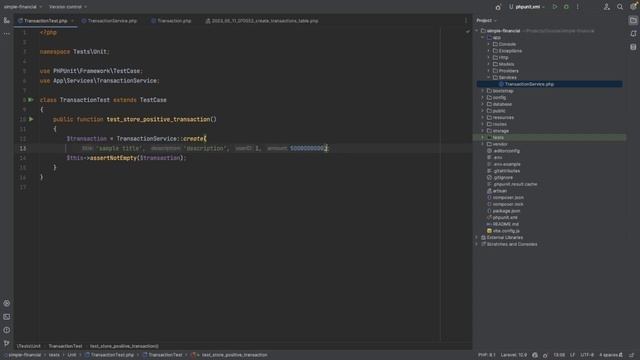Collapse the simple-financial root folder
This screenshot has width=640, height=360.
coord(477,31)
